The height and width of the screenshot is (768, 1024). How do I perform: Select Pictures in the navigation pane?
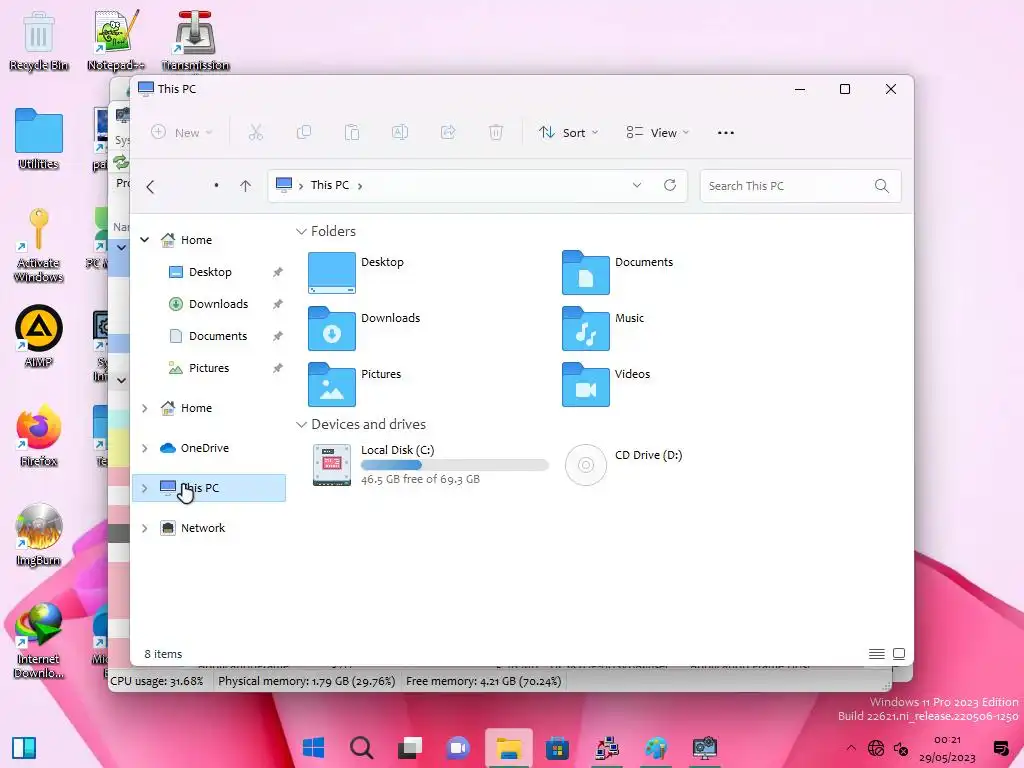pos(208,368)
